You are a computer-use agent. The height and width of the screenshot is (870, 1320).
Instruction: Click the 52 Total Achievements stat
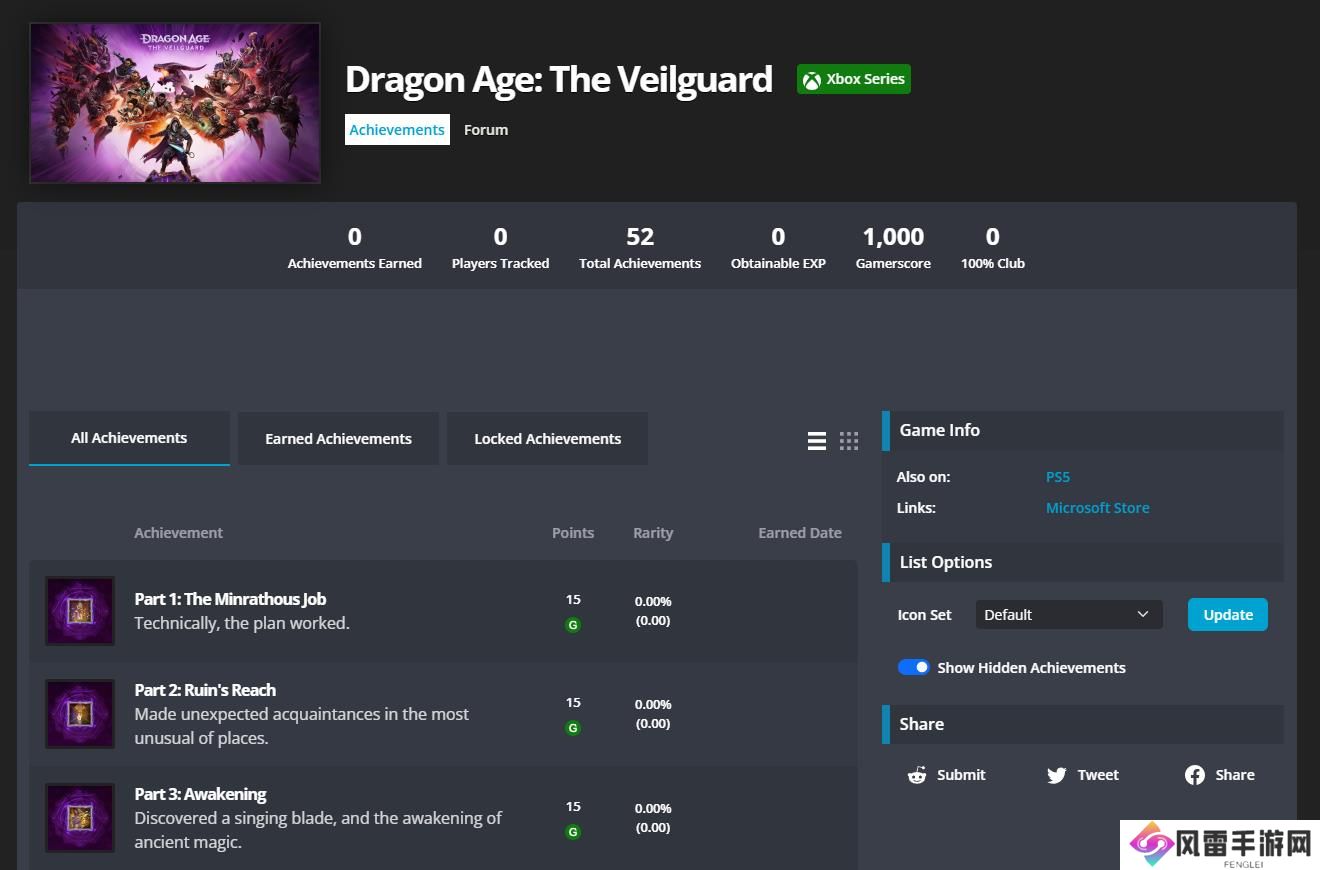(x=640, y=248)
